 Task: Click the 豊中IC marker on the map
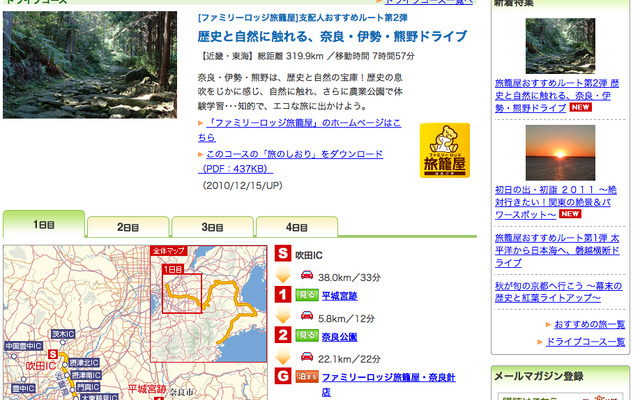click(x=23, y=389)
